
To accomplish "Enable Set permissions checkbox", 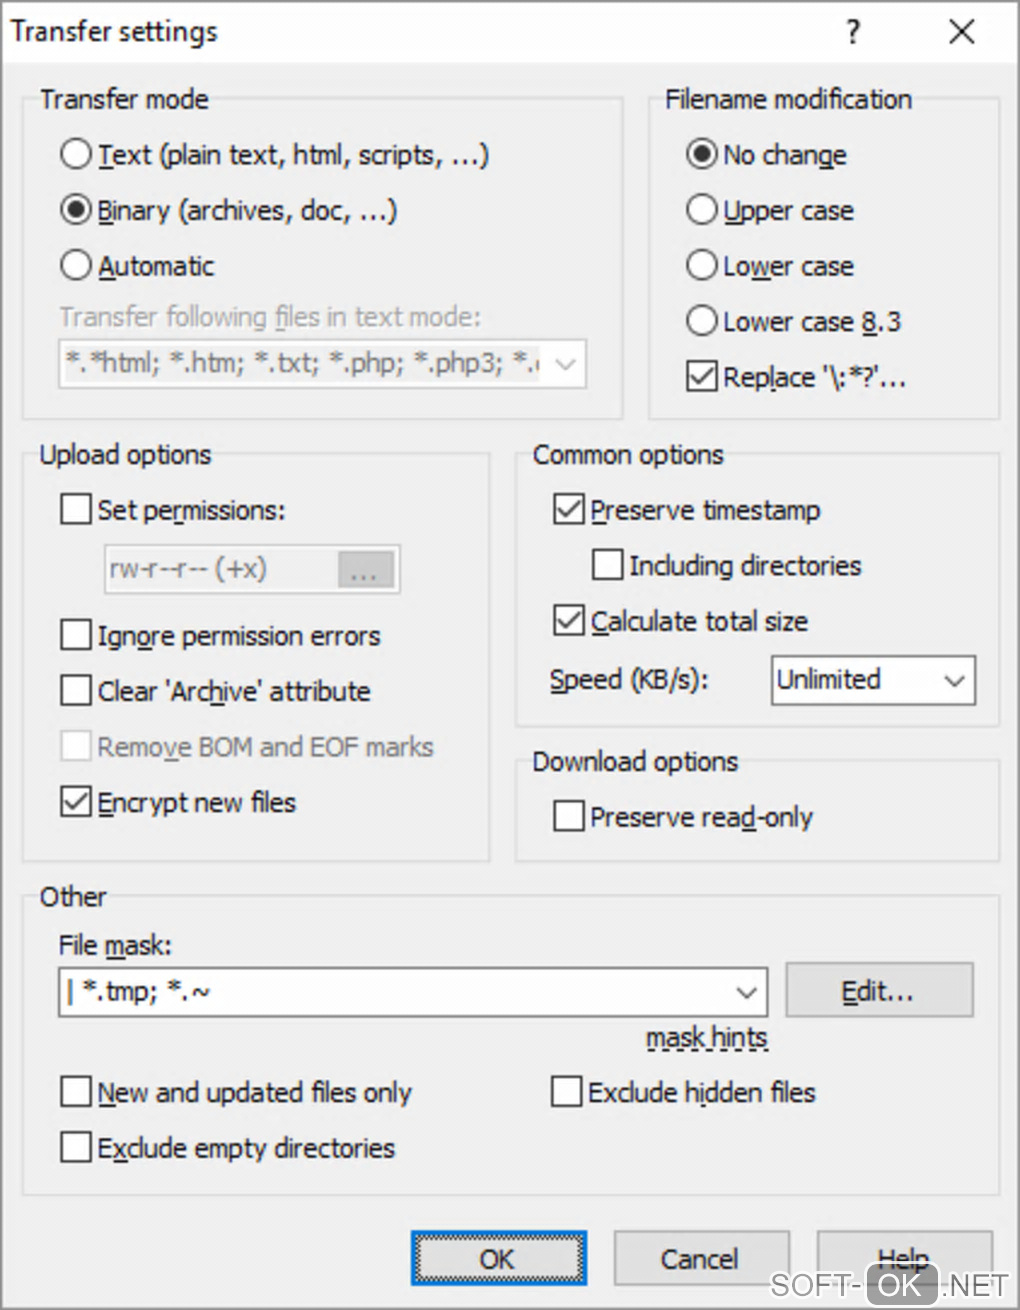I will [x=76, y=510].
